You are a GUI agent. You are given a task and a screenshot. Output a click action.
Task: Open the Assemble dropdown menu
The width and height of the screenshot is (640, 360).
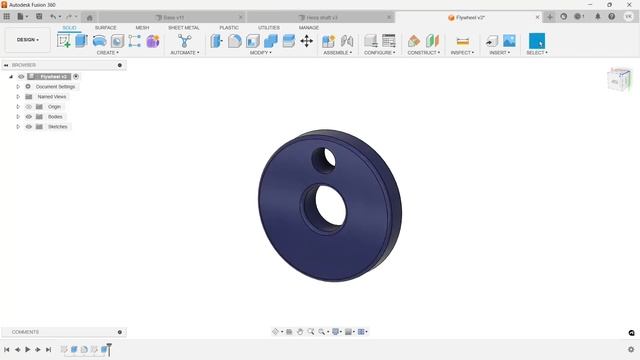[338, 53]
